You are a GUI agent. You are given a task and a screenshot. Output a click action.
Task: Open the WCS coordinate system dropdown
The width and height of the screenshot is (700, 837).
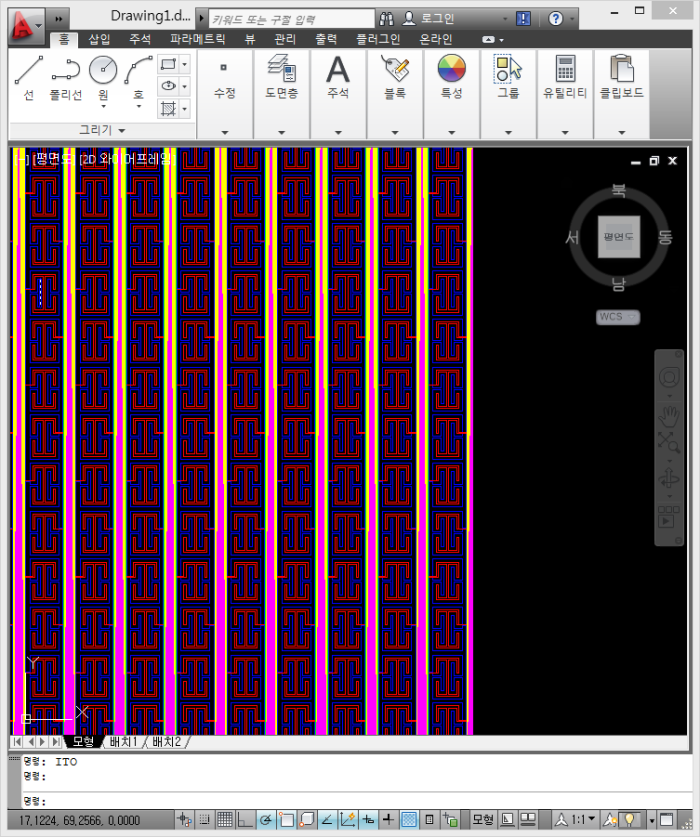click(618, 317)
